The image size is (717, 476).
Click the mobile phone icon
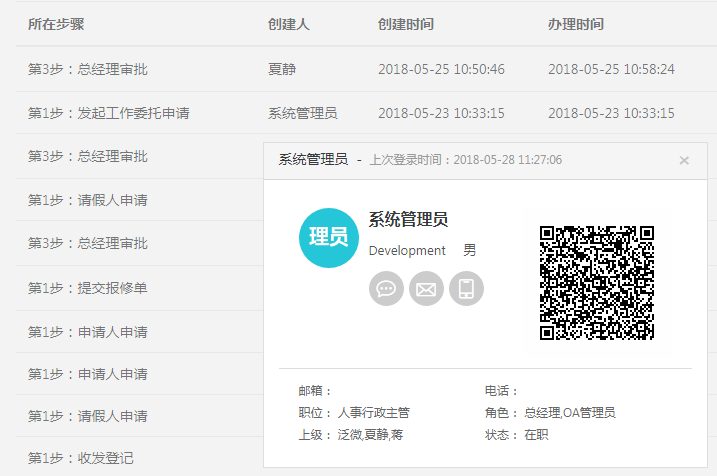[x=466, y=289]
